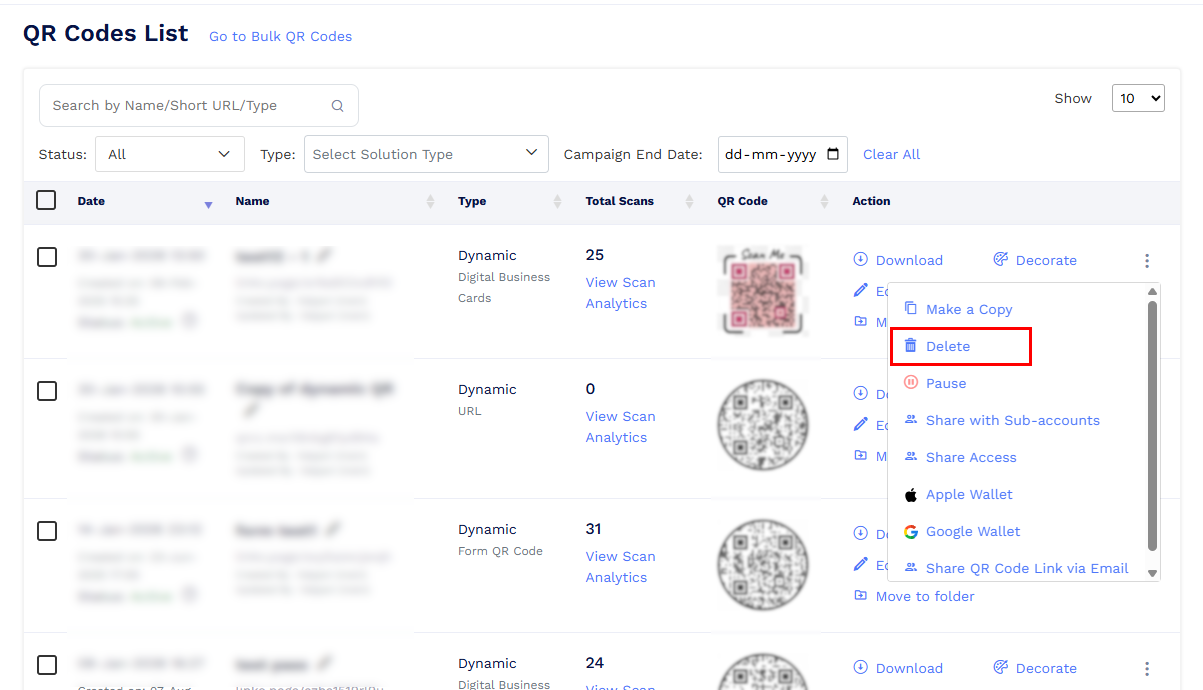Viewport: 1203px width, 690px height.
Task: Click the people icon beside Share with Sub-accounts
Action: (911, 420)
